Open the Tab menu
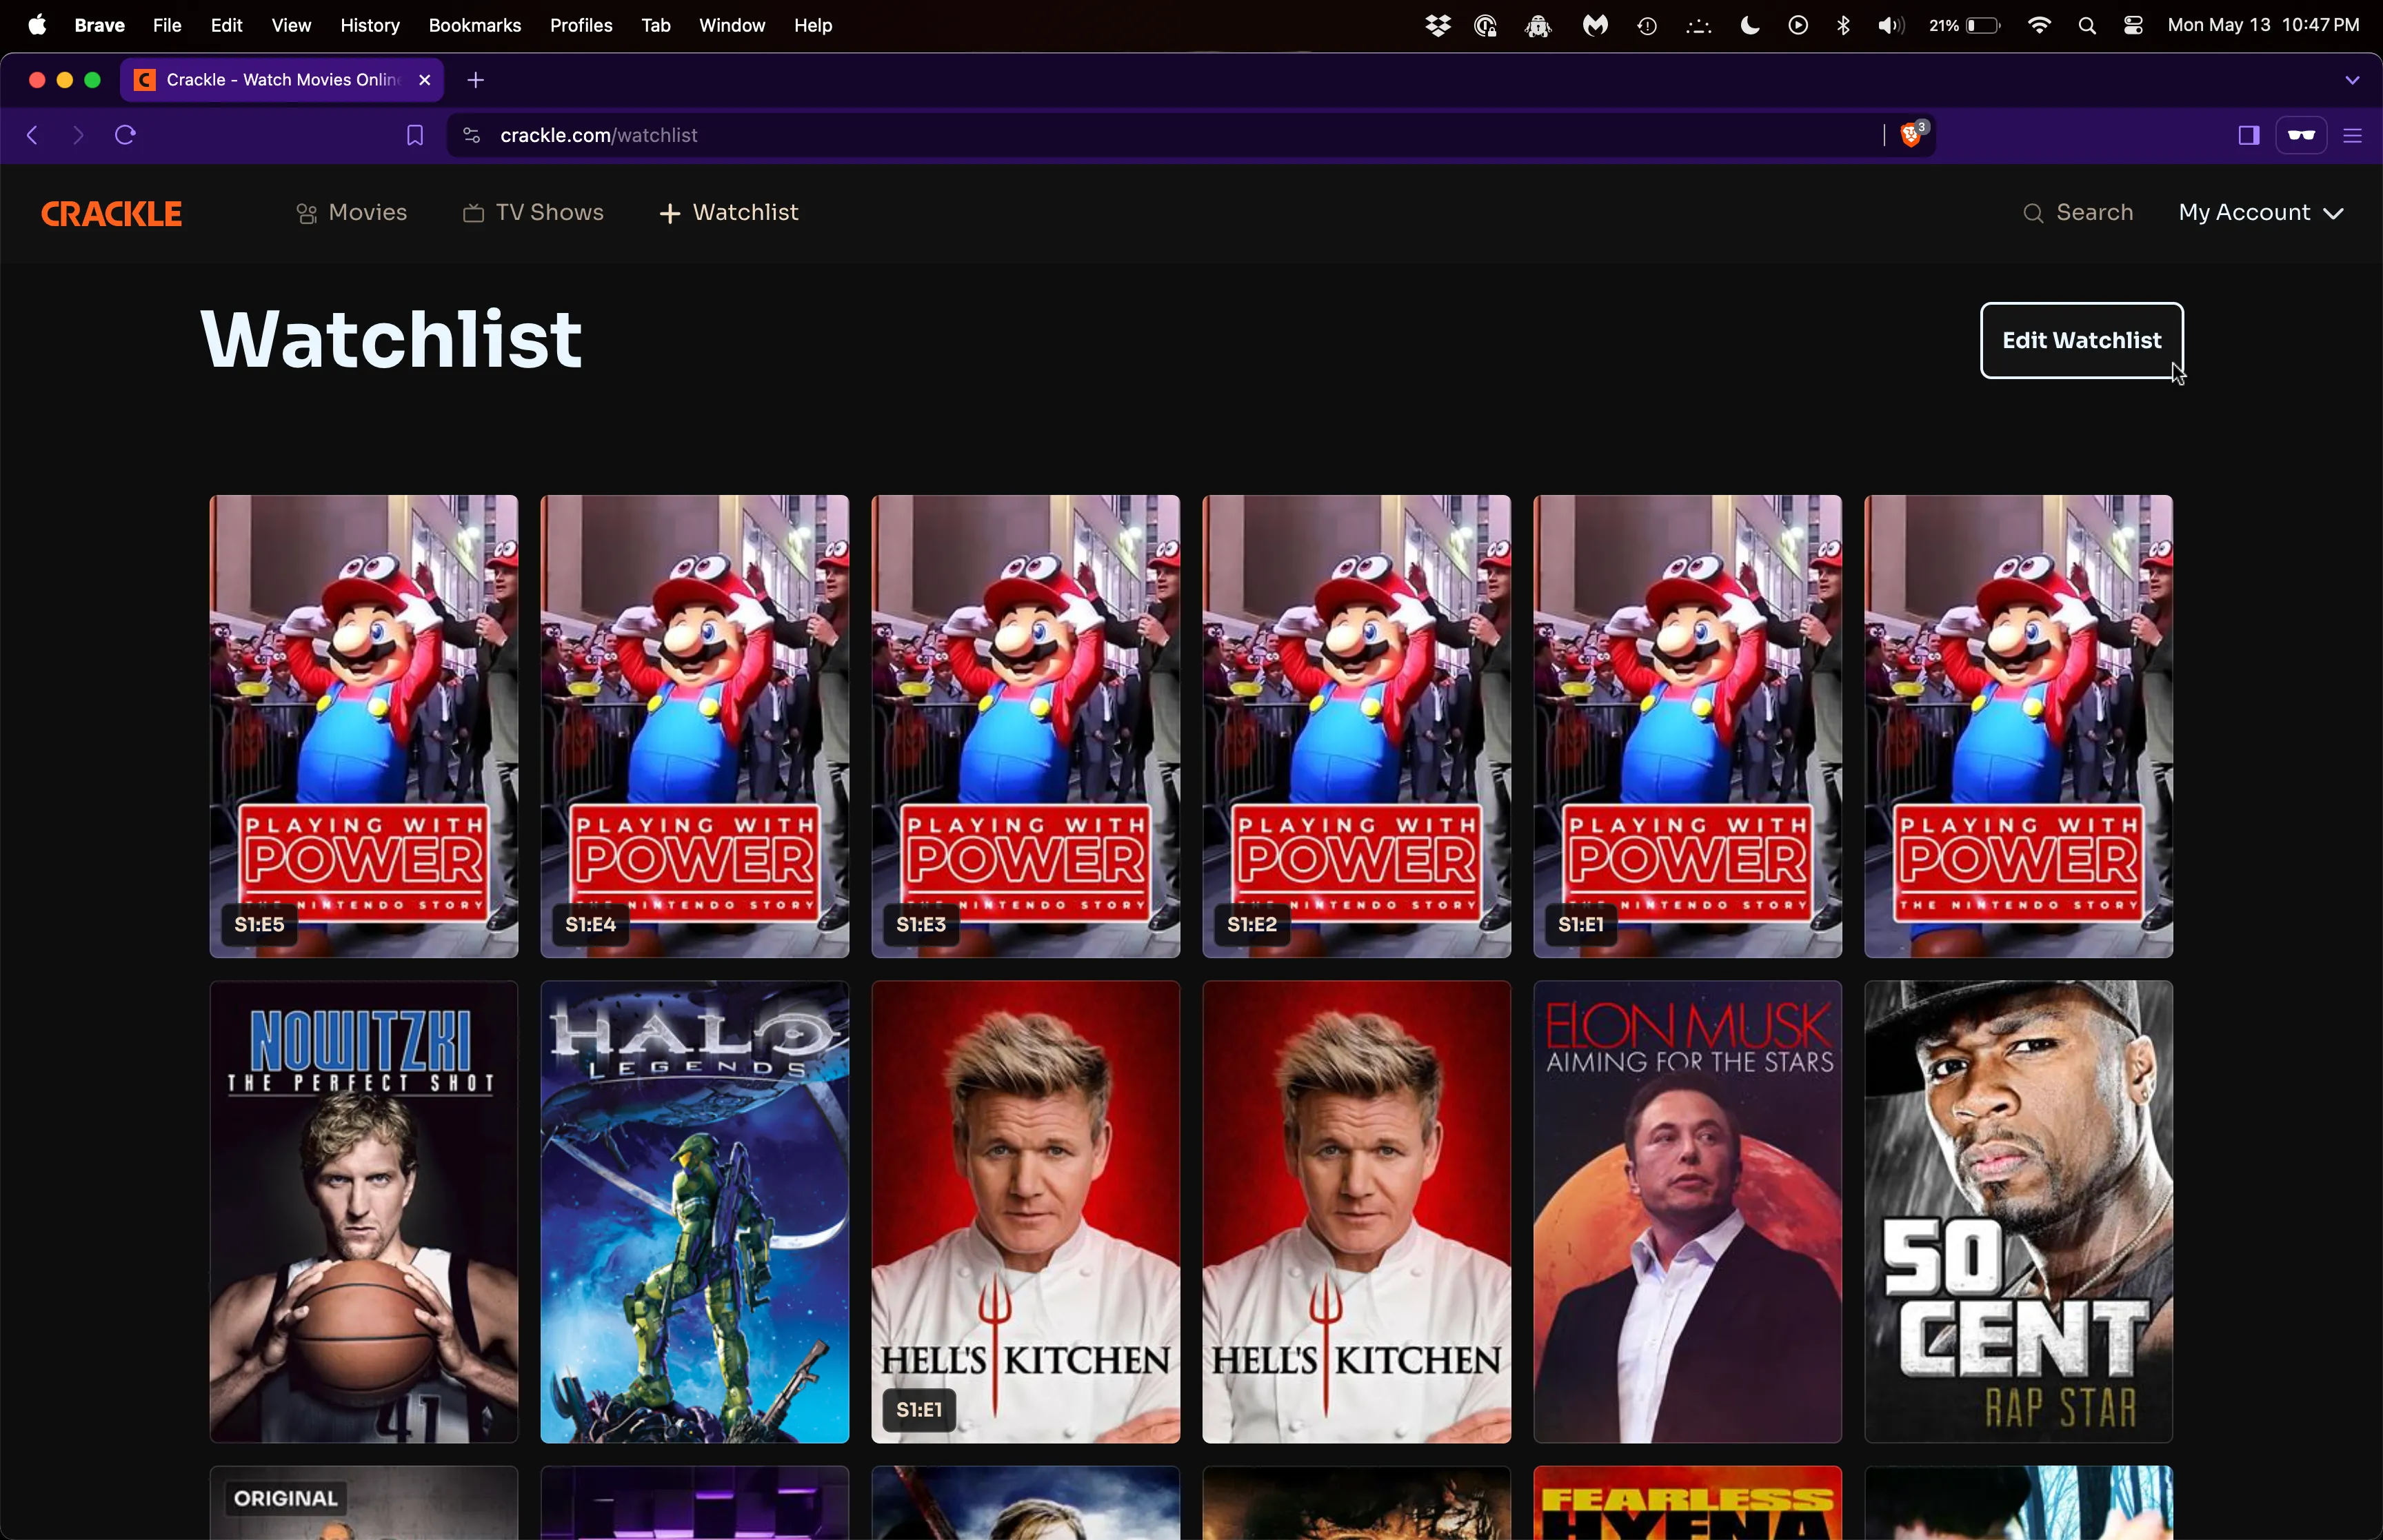This screenshot has height=1540, width=2383. coord(656,25)
